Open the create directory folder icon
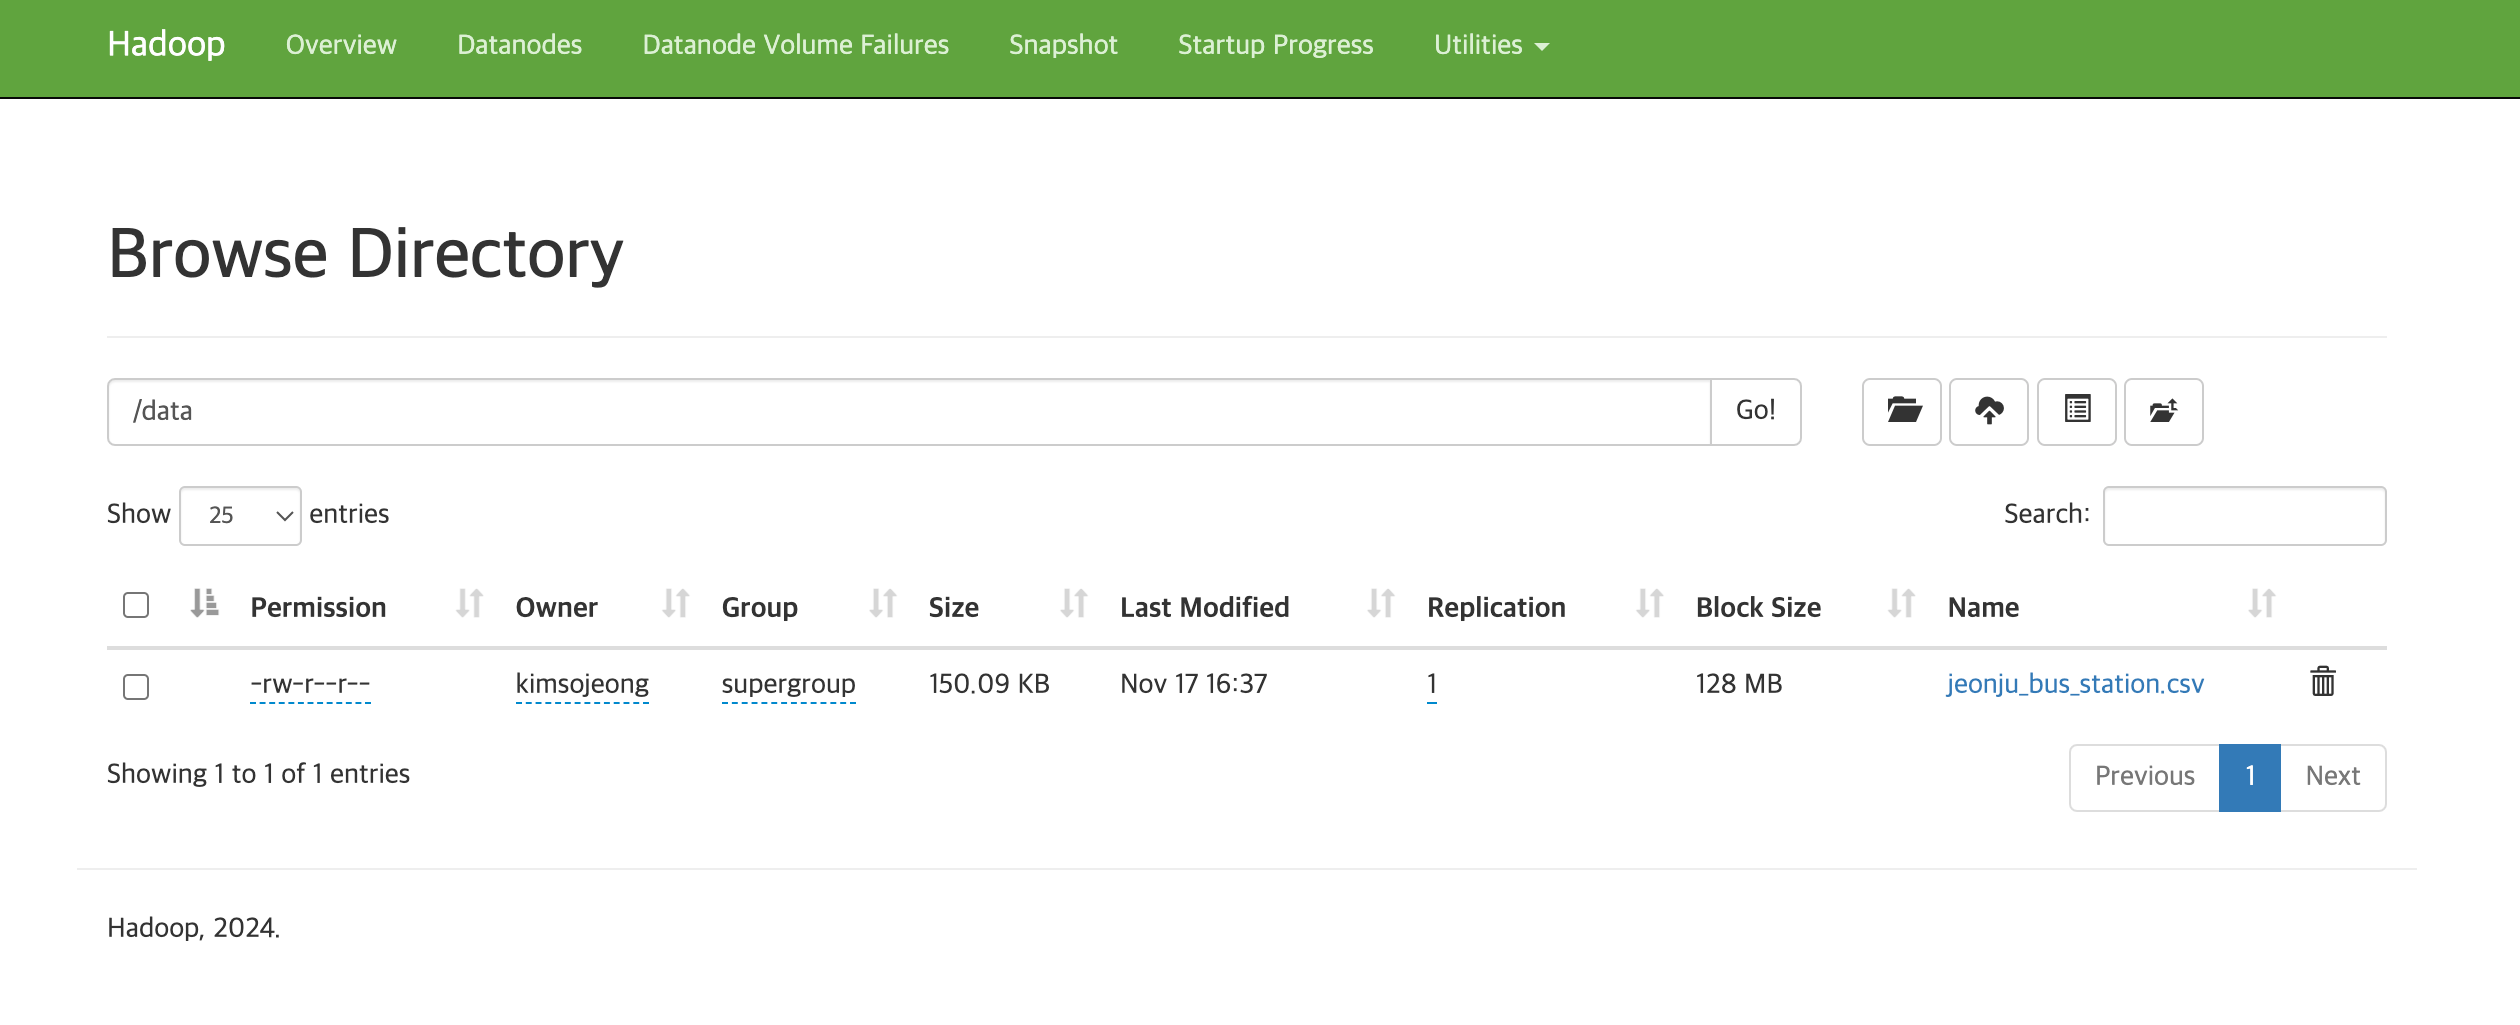 pos(1901,411)
